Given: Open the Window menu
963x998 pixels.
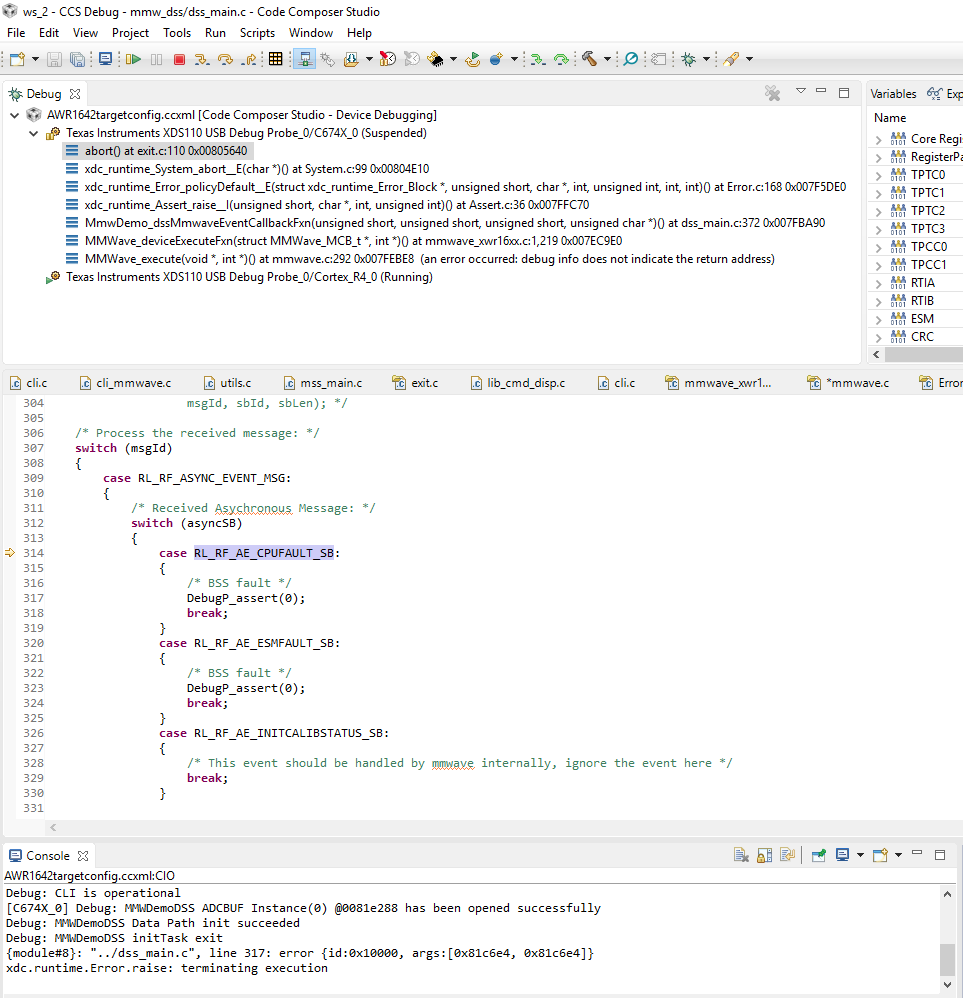Looking at the screenshot, I should tap(311, 32).
